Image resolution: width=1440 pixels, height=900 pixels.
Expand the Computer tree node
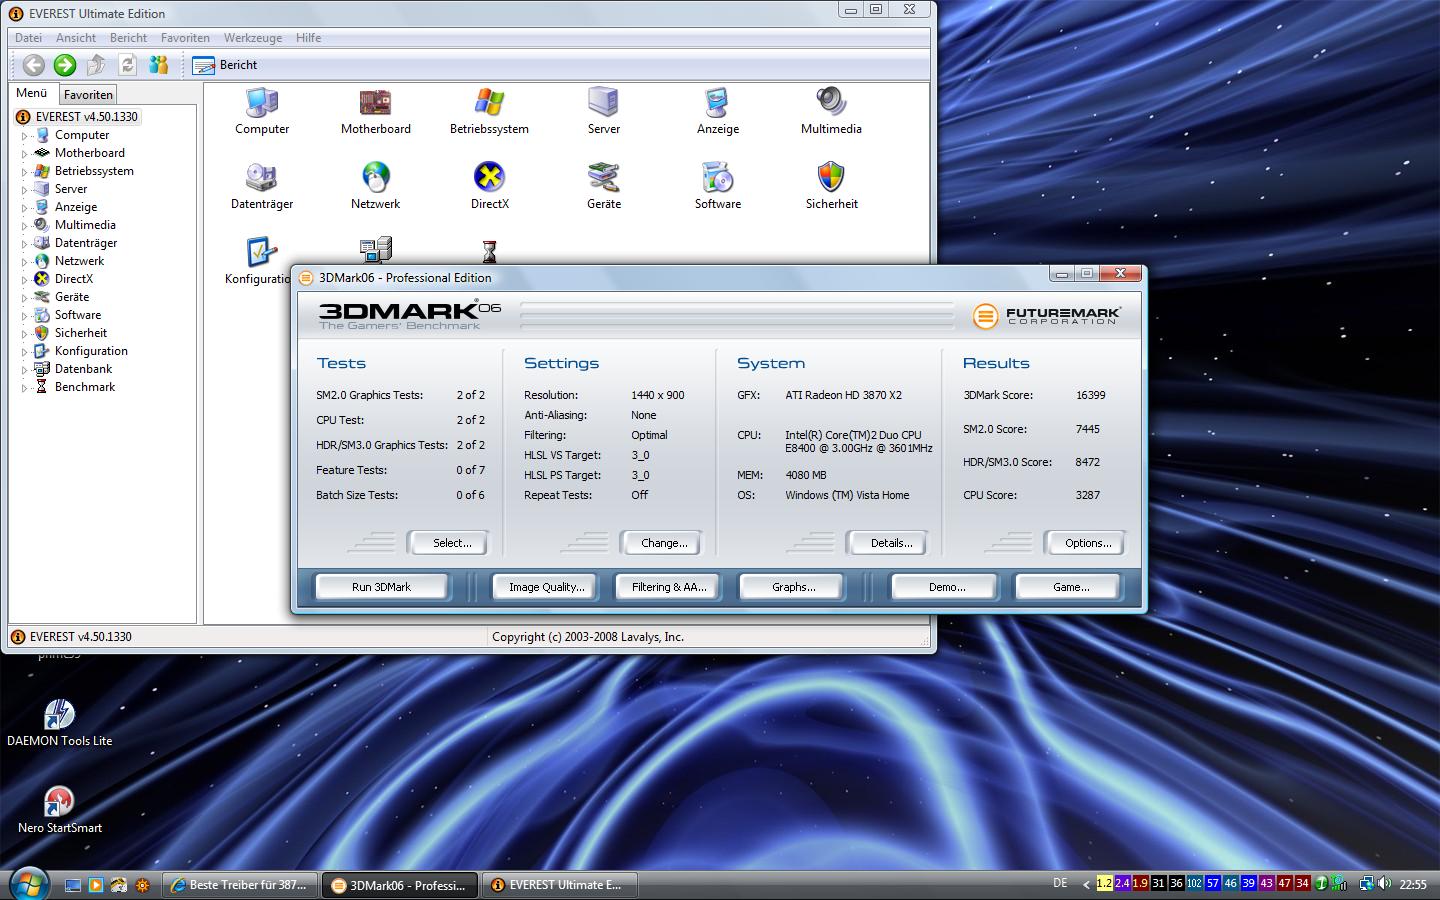click(x=25, y=136)
